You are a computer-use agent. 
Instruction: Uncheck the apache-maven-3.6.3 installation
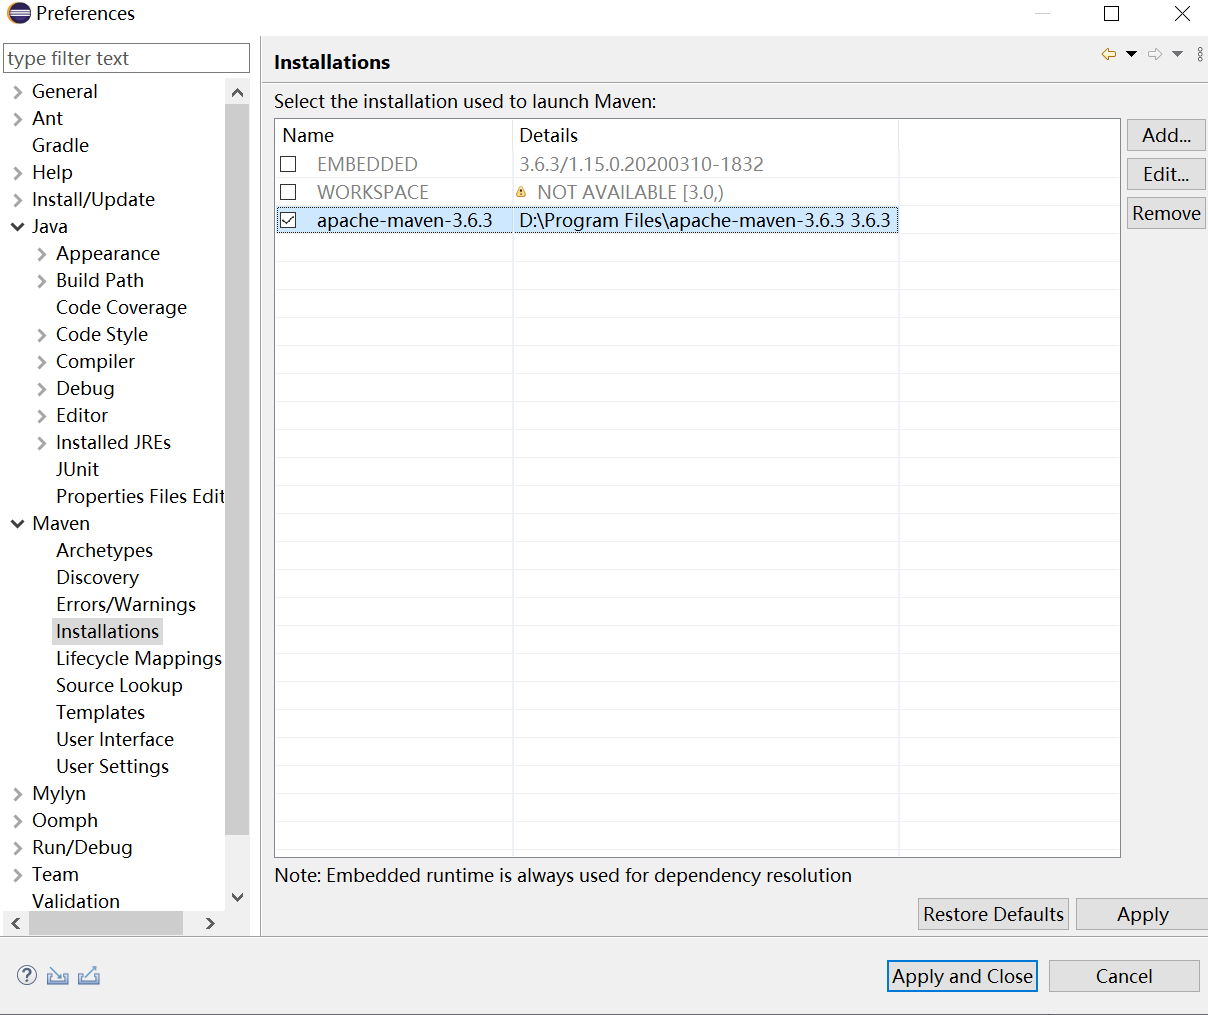[288, 220]
